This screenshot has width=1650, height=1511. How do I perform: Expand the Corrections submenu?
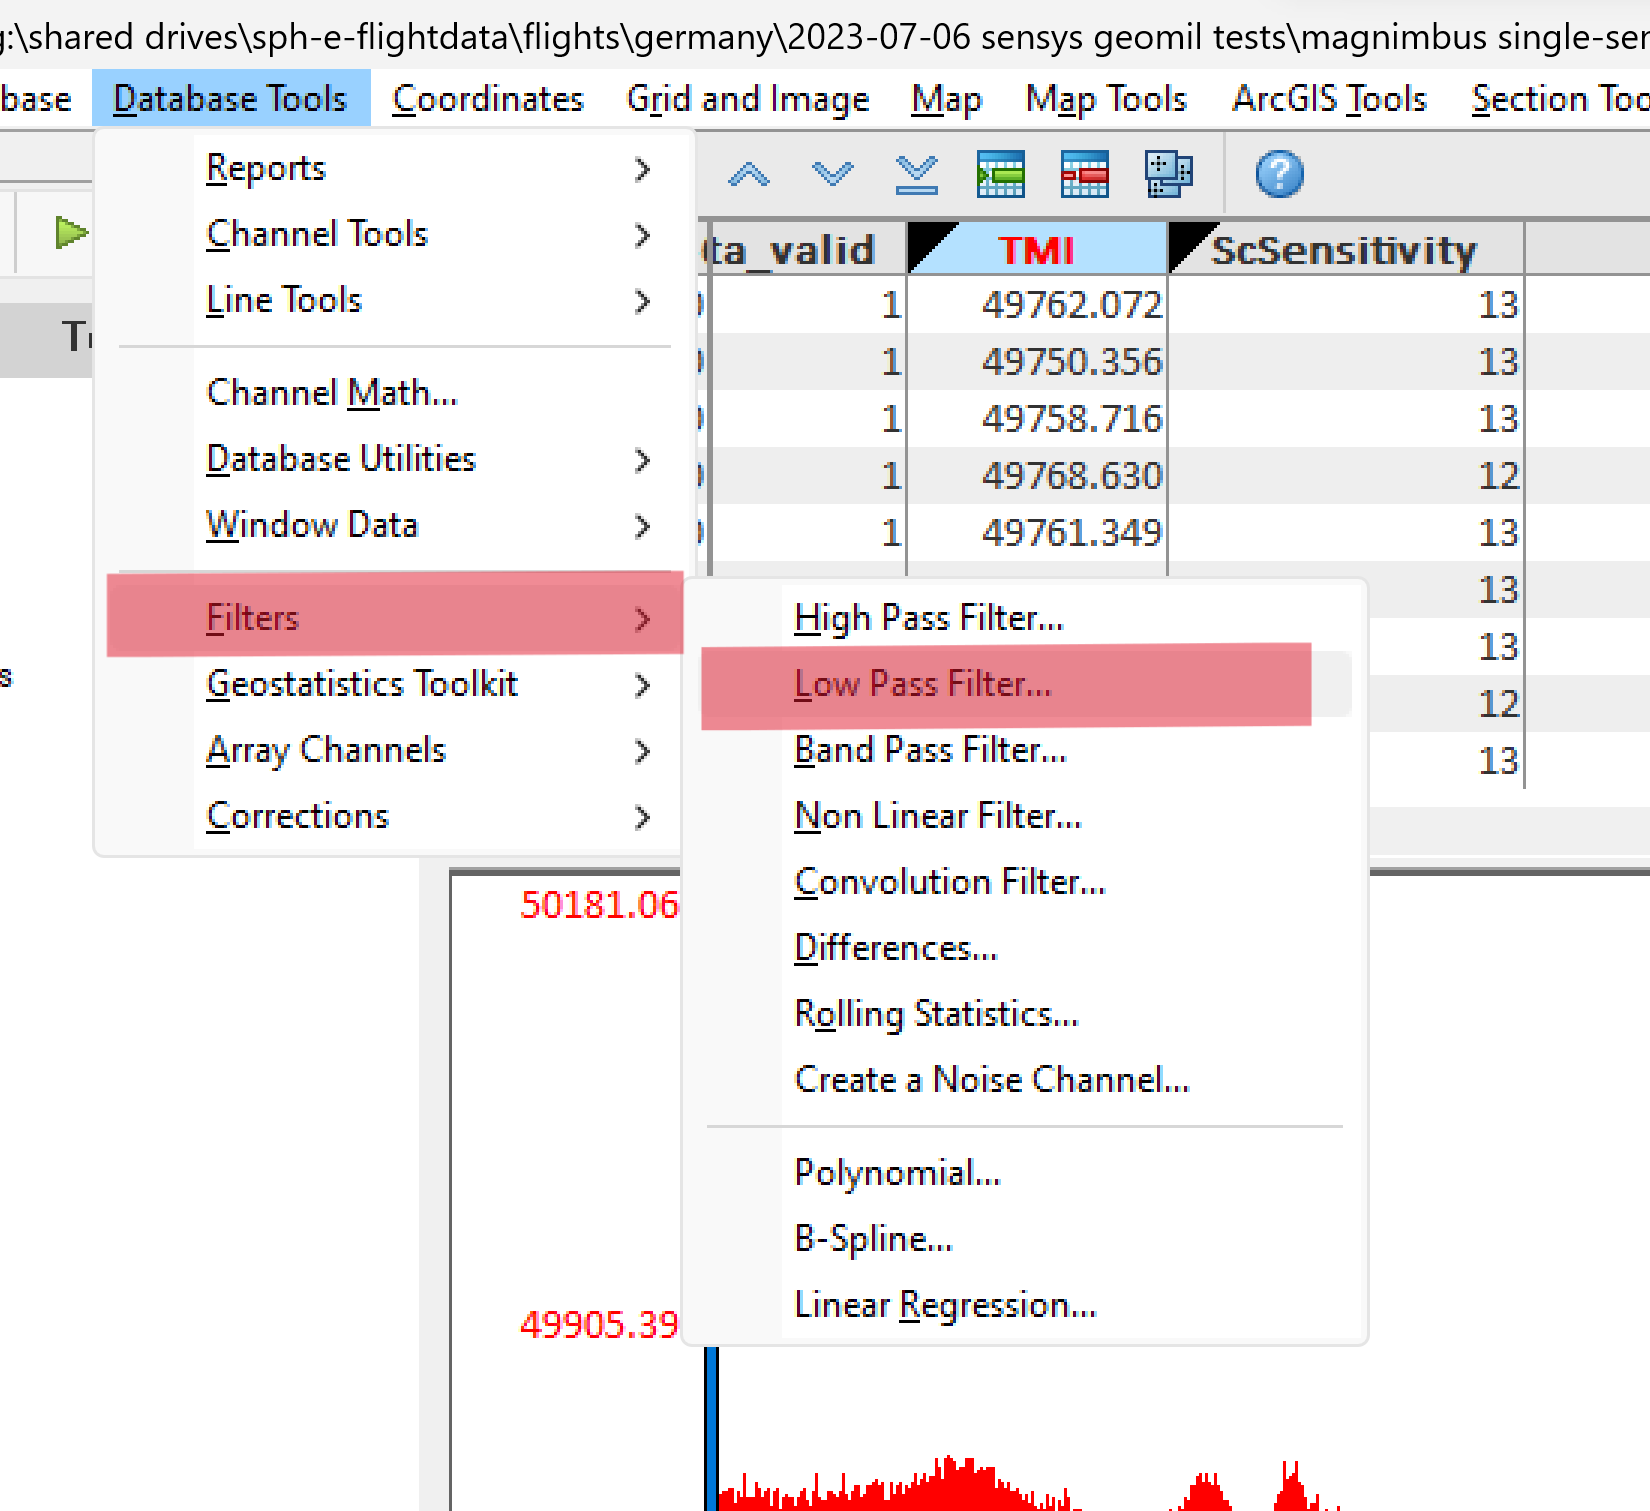point(296,815)
